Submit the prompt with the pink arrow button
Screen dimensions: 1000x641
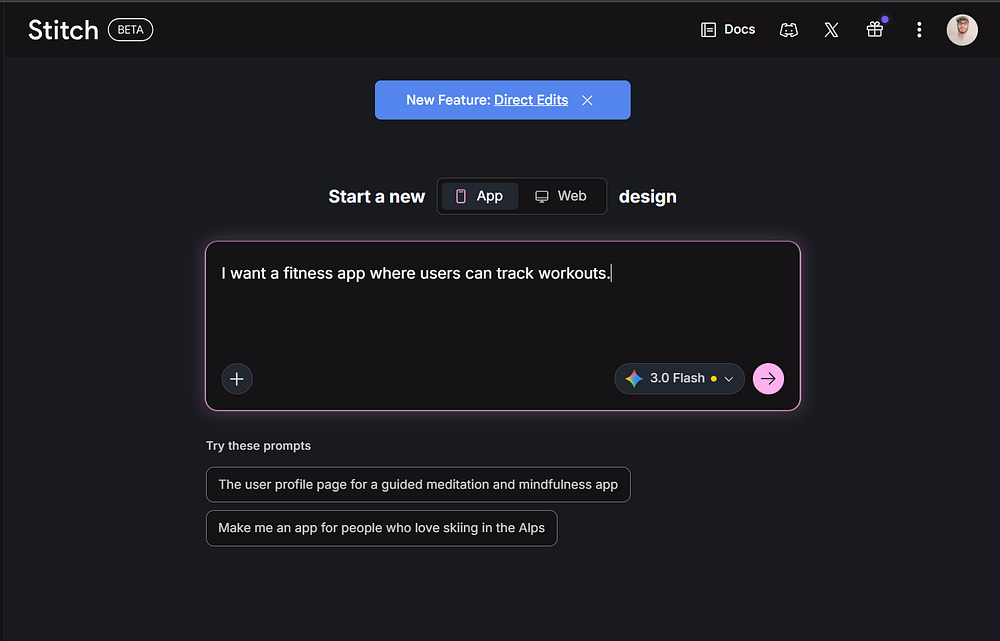[768, 379]
